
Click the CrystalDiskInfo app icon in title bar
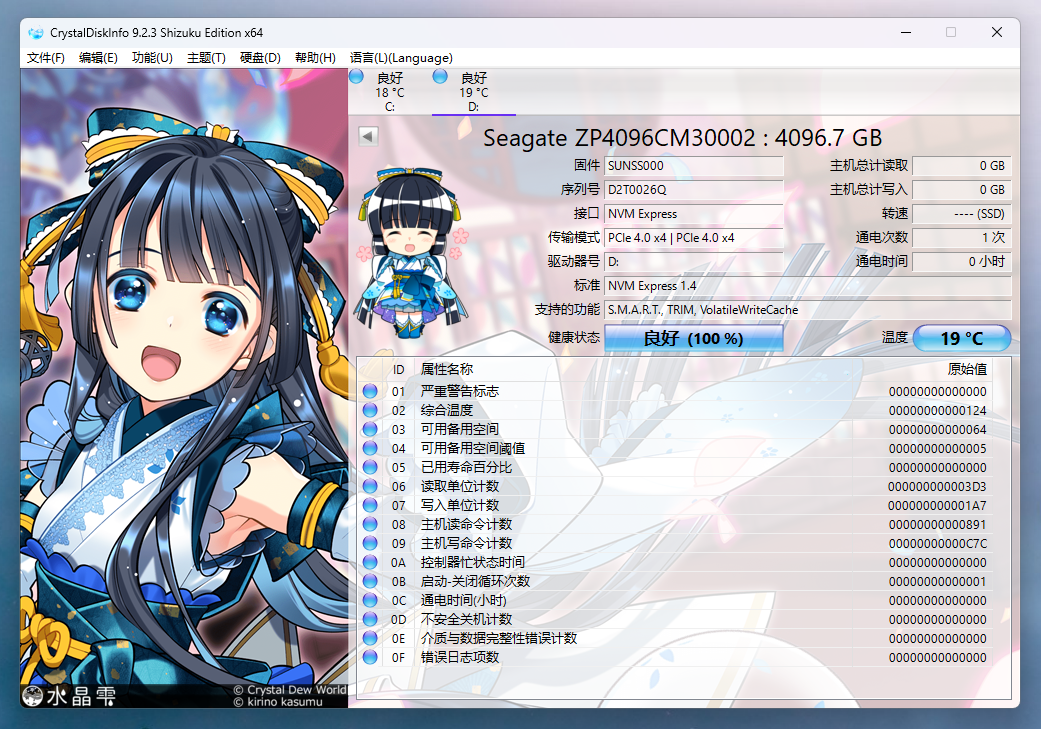36,33
